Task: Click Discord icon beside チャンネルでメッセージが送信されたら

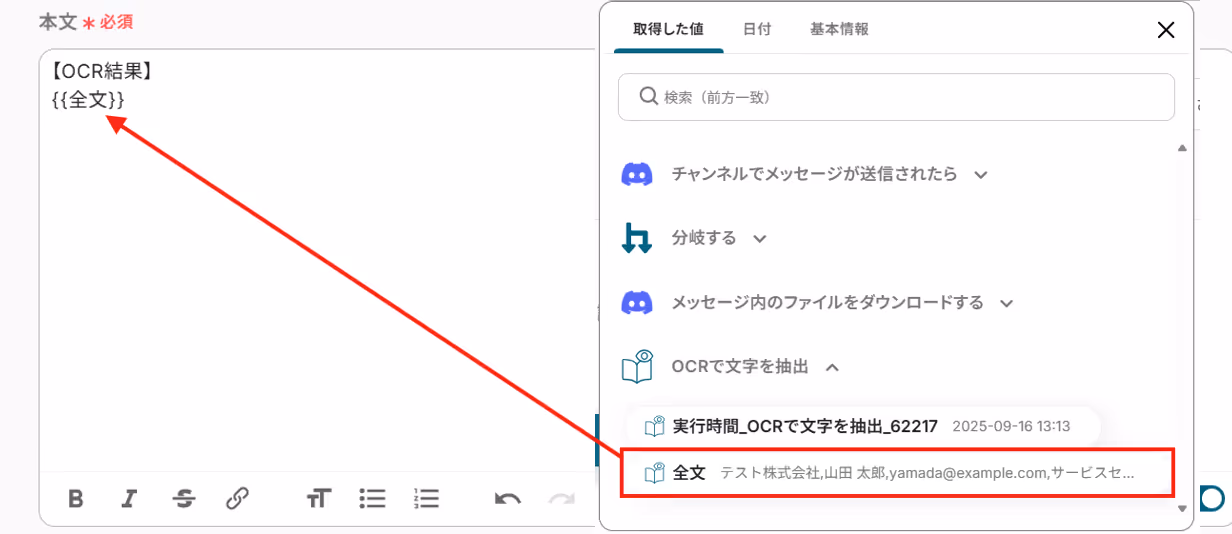Action: tap(637, 174)
